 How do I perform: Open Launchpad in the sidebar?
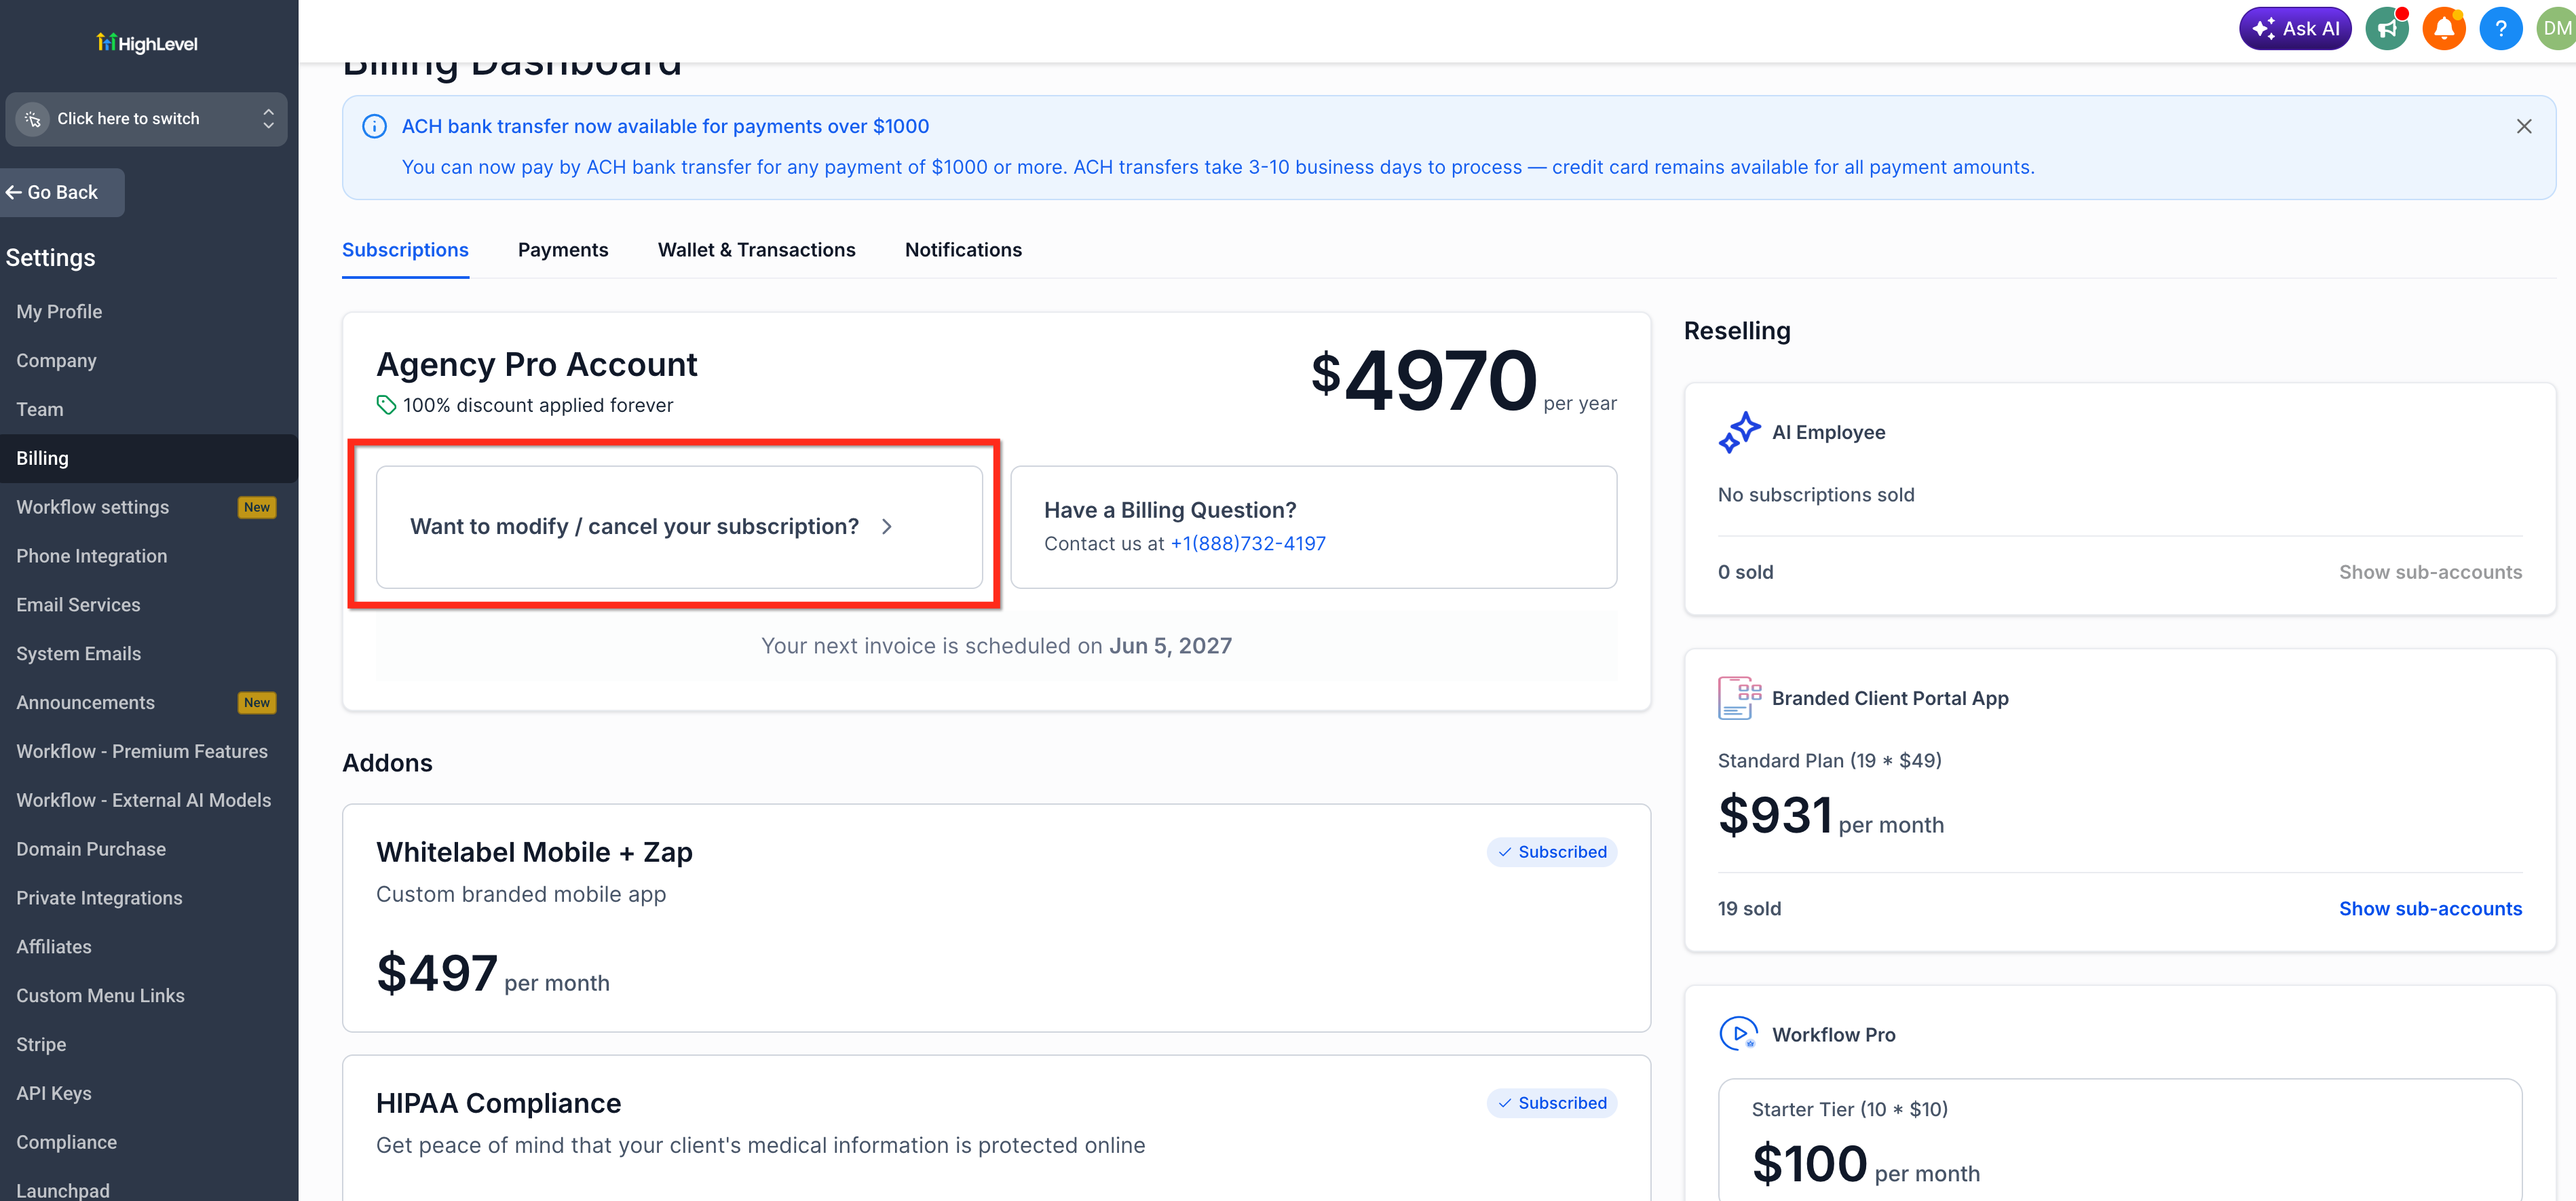tap(63, 1190)
